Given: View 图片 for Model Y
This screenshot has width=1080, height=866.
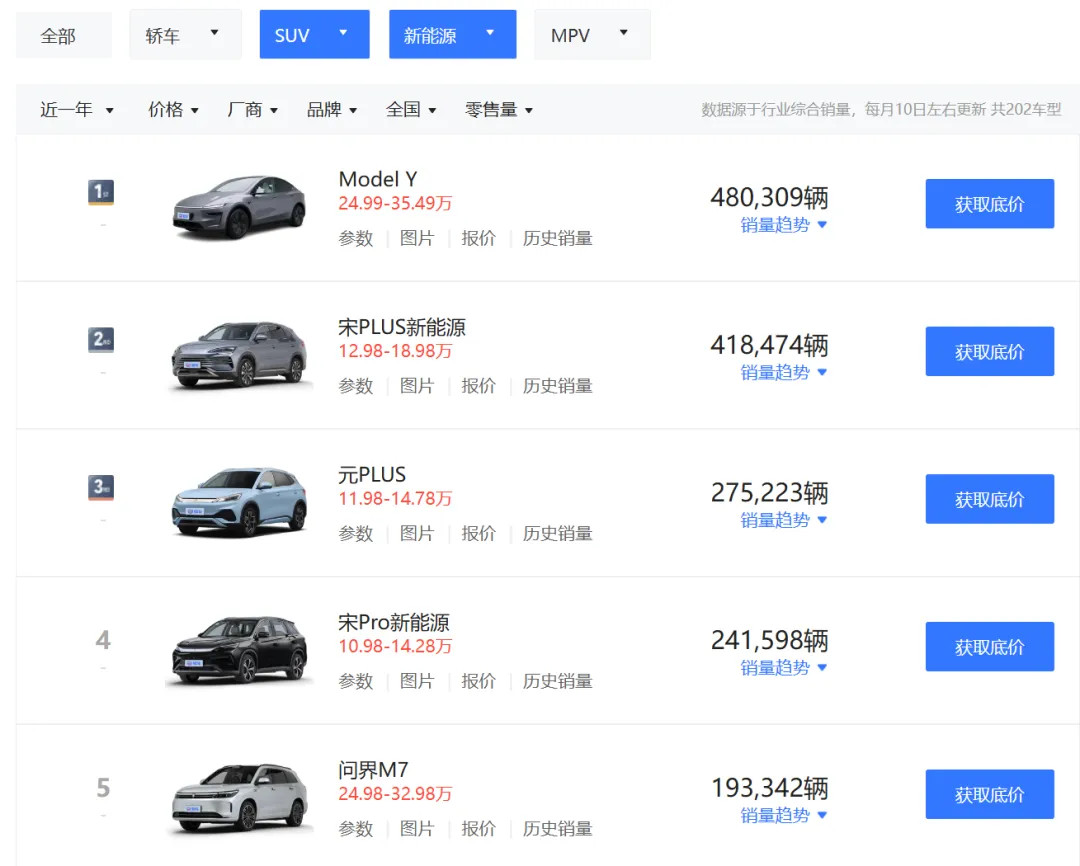Looking at the screenshot, I should (417, 238).
